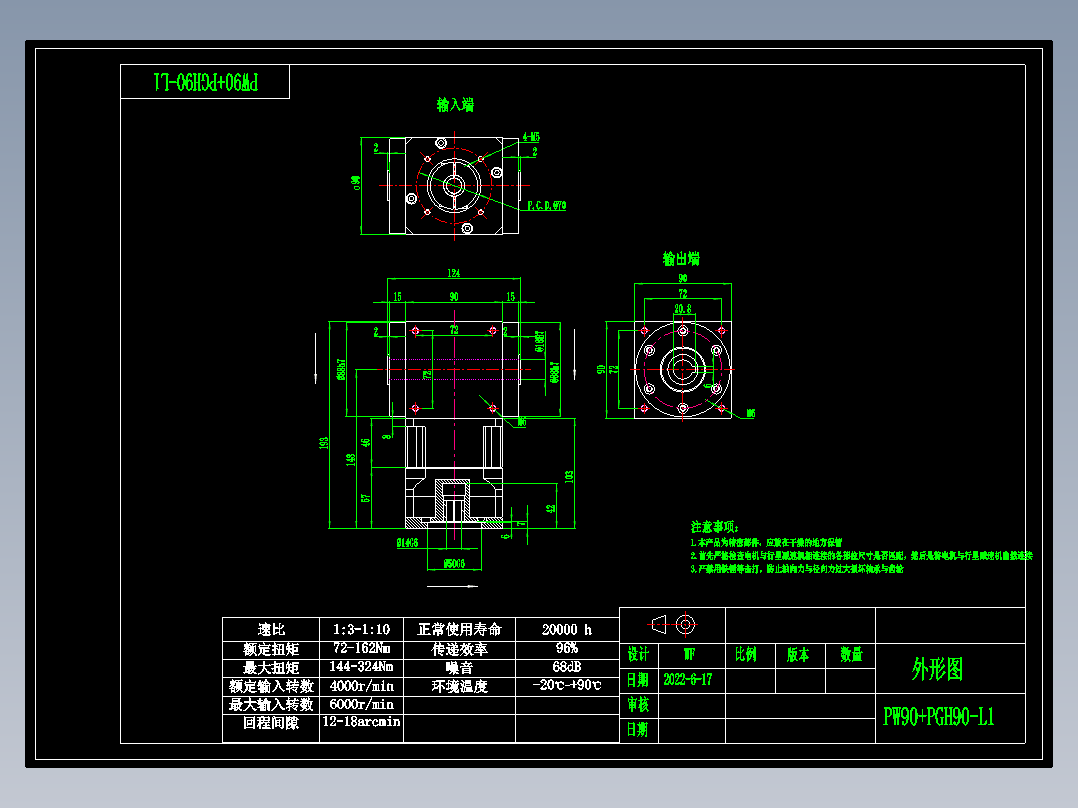Click the 噪音 value cell showing 68dB
Image resolution: width=1078 pixels, height=808 pixels.
565,666
